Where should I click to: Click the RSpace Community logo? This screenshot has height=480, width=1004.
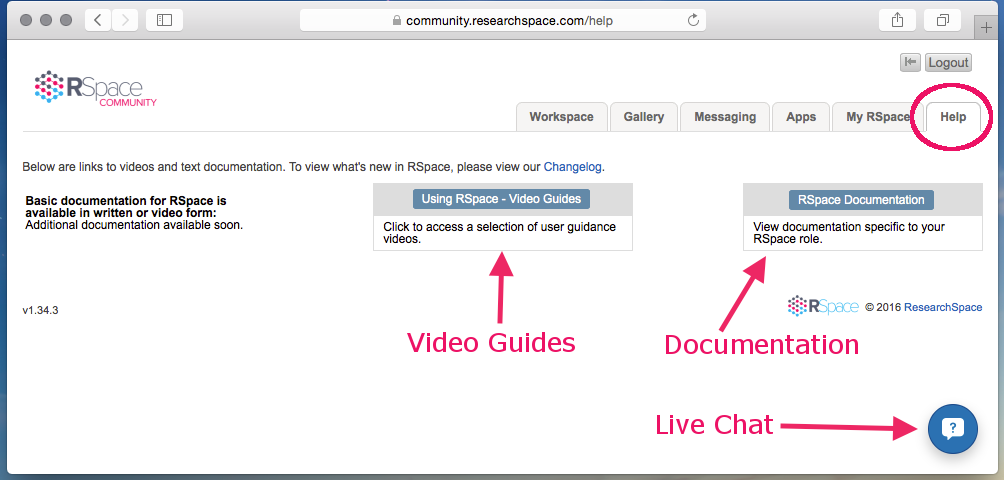(x=95, y=88)
